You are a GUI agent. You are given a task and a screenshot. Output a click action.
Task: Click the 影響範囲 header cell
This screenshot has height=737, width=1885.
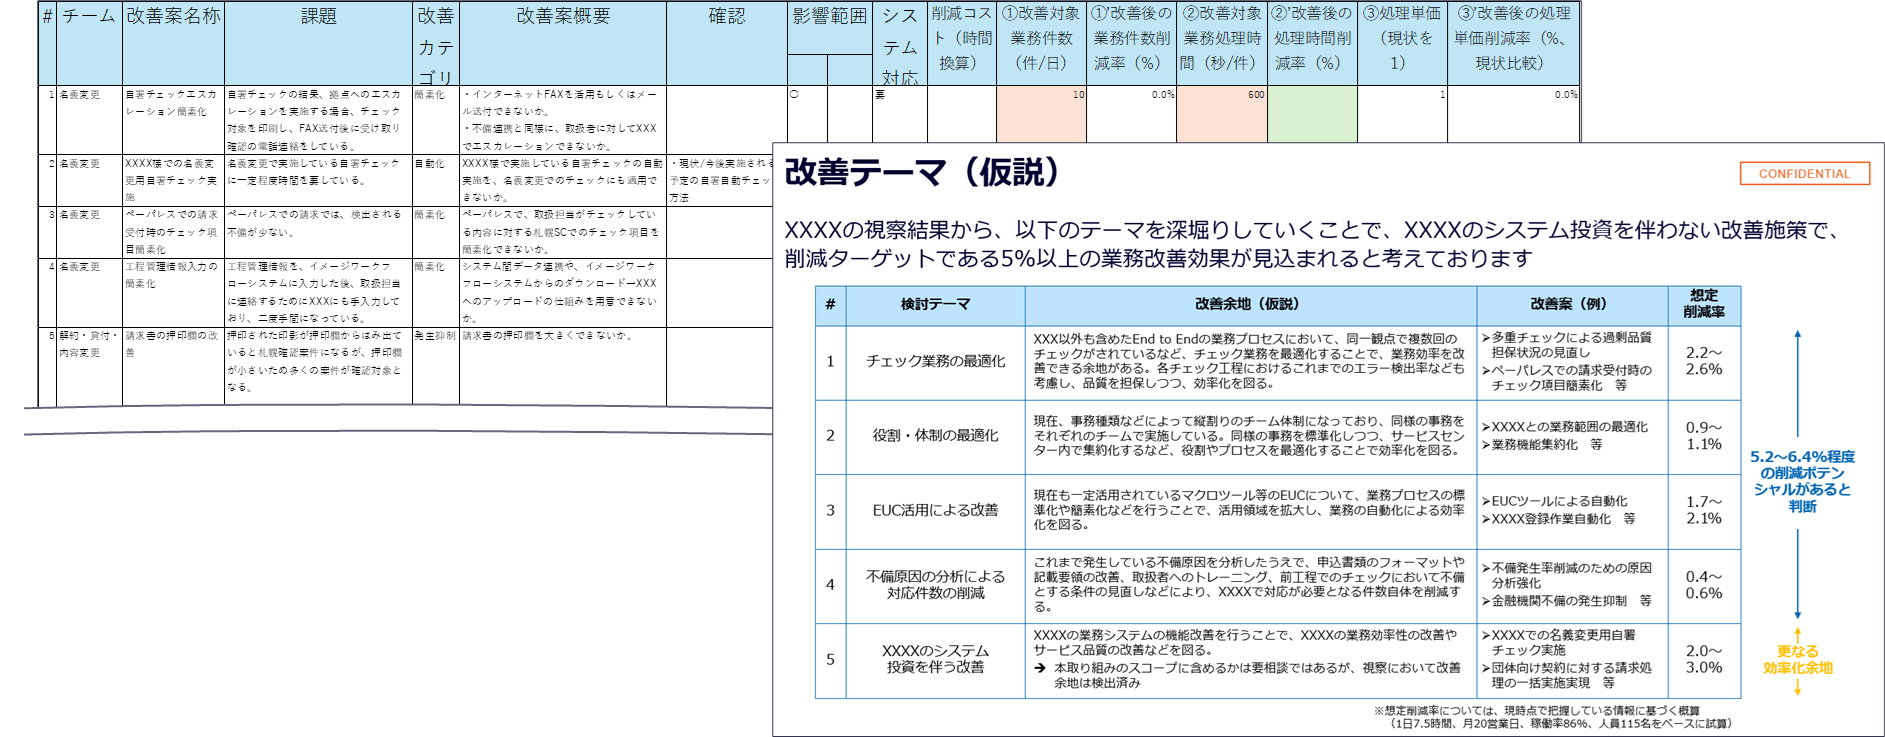(829, 28)
